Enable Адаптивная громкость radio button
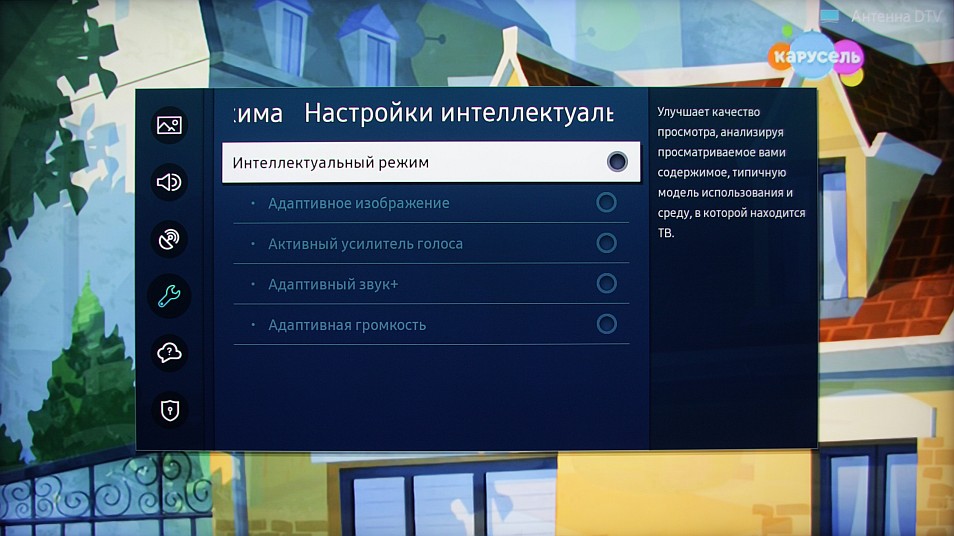Viewport: 954px width, 536px height. click(606, 324)
